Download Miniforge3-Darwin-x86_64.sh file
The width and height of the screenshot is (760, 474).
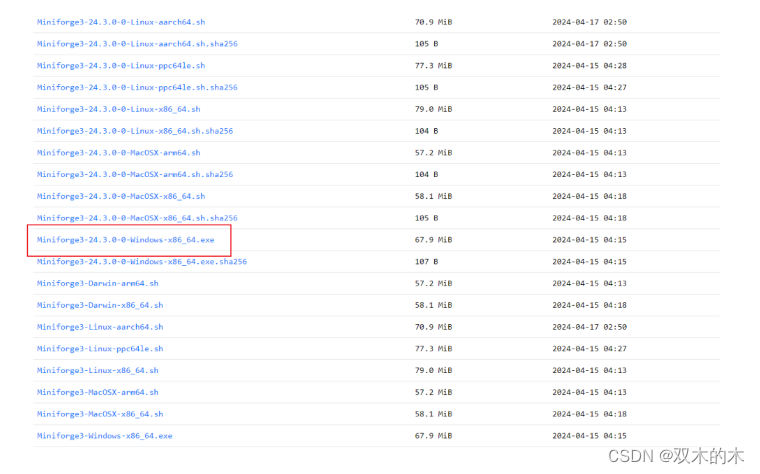coord(100,305)
